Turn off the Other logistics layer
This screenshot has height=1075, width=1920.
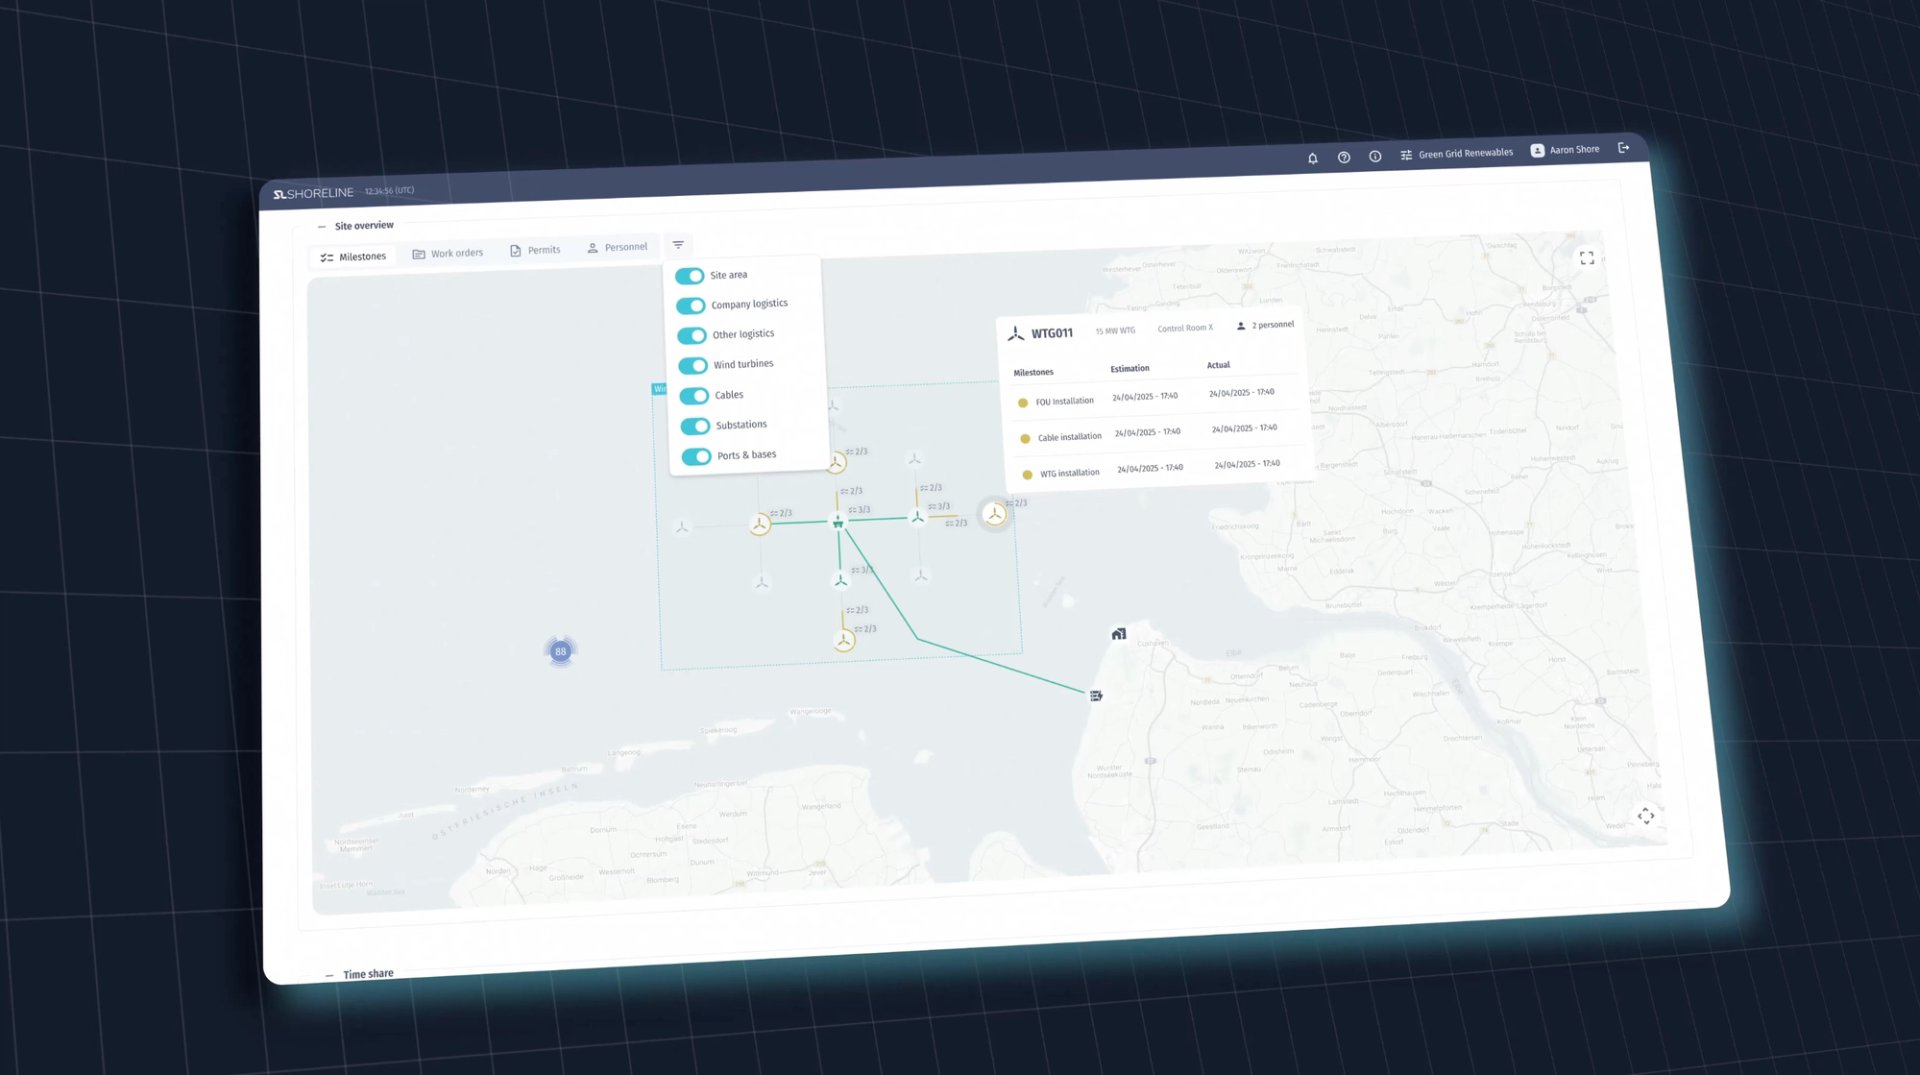click(691, 336)
